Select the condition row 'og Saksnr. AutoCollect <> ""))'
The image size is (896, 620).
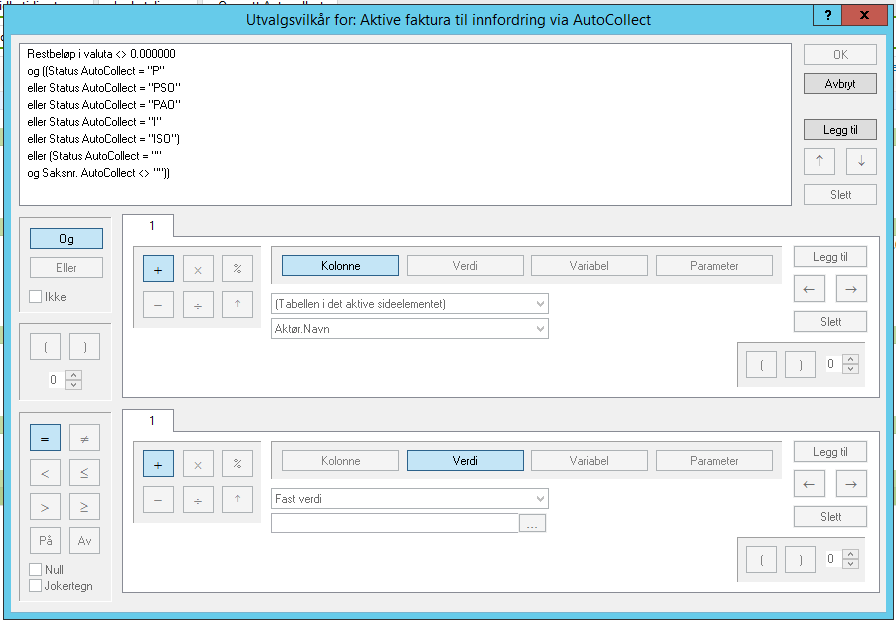point(98,173)
